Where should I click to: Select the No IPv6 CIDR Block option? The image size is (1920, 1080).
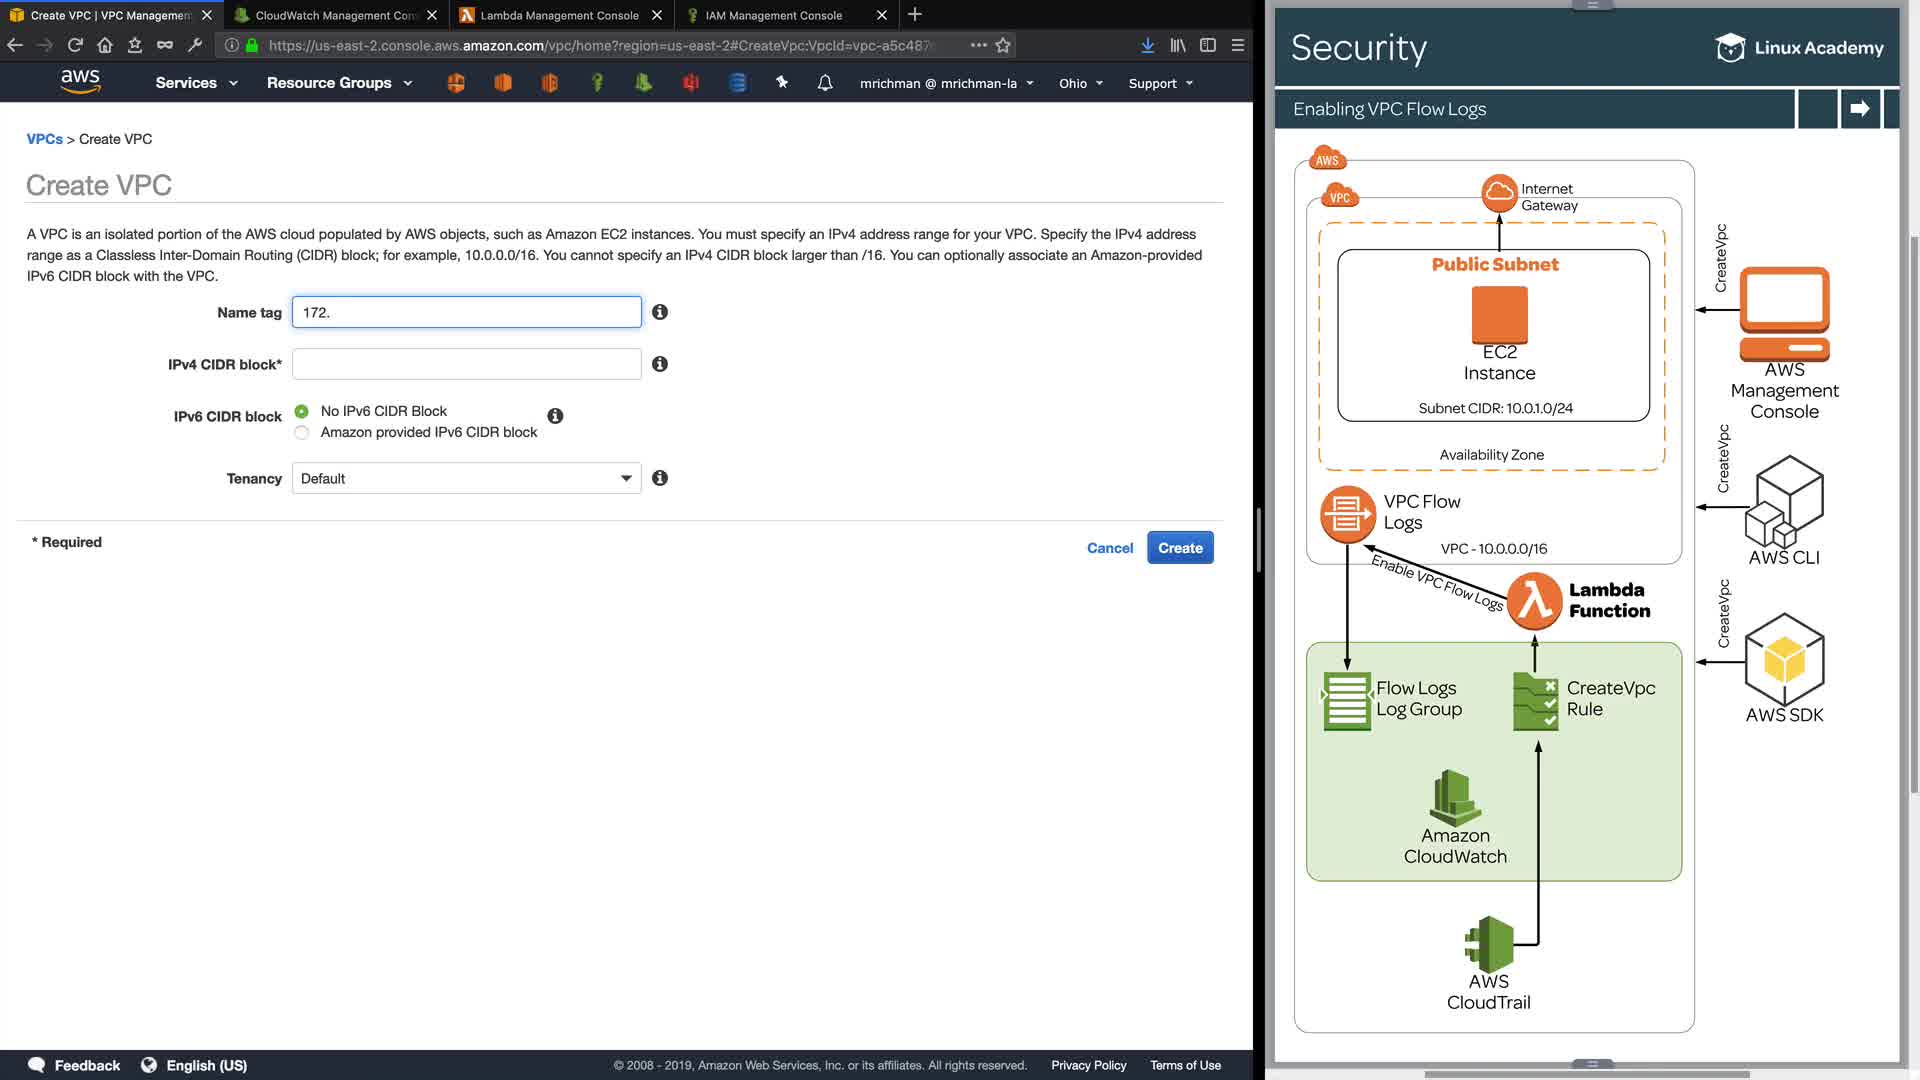point(302,411)
